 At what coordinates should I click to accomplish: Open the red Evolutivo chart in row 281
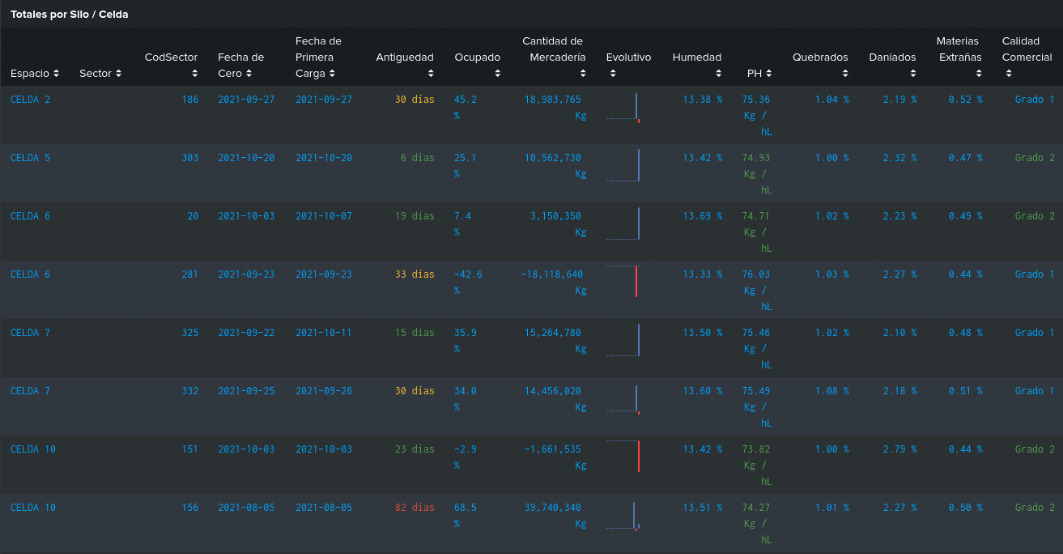coord(623,281)
